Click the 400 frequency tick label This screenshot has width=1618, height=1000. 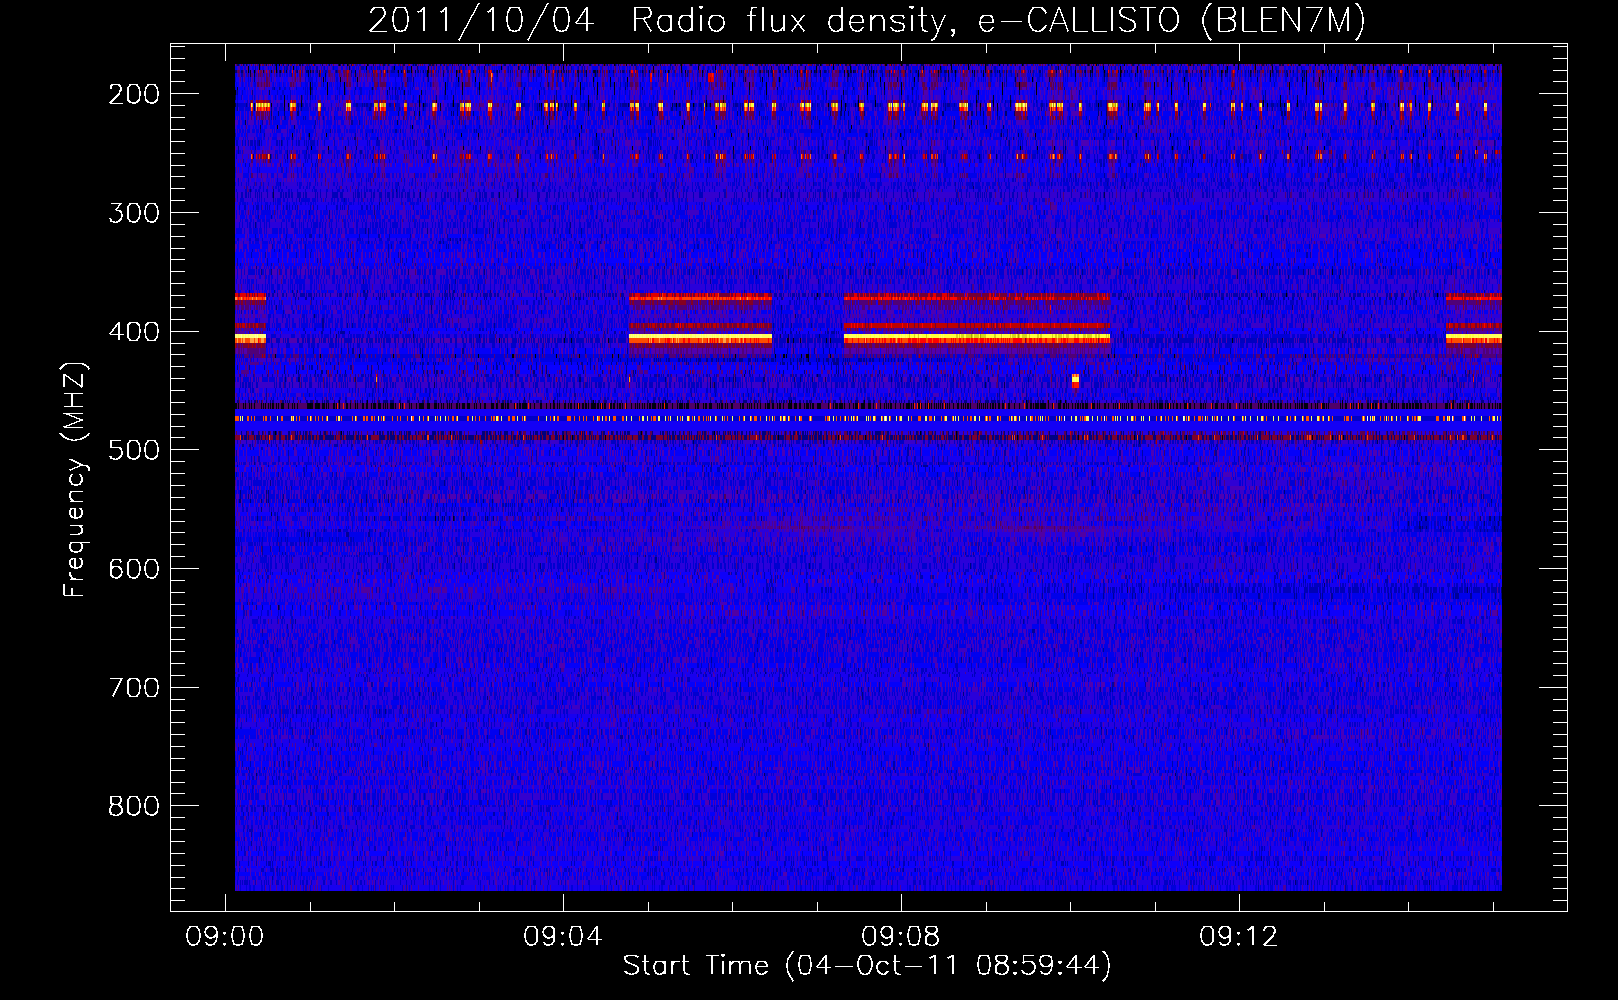click(x=134, y=332)
